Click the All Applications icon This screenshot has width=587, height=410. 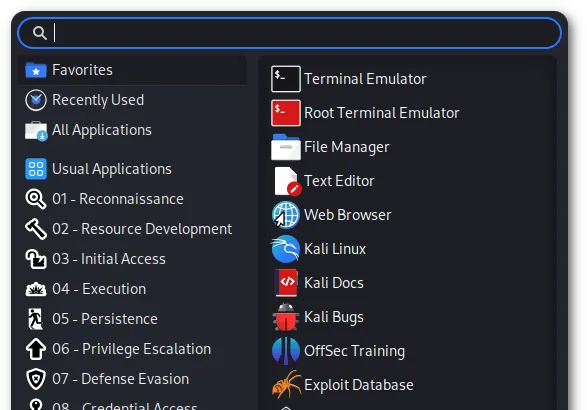(36, 131)
